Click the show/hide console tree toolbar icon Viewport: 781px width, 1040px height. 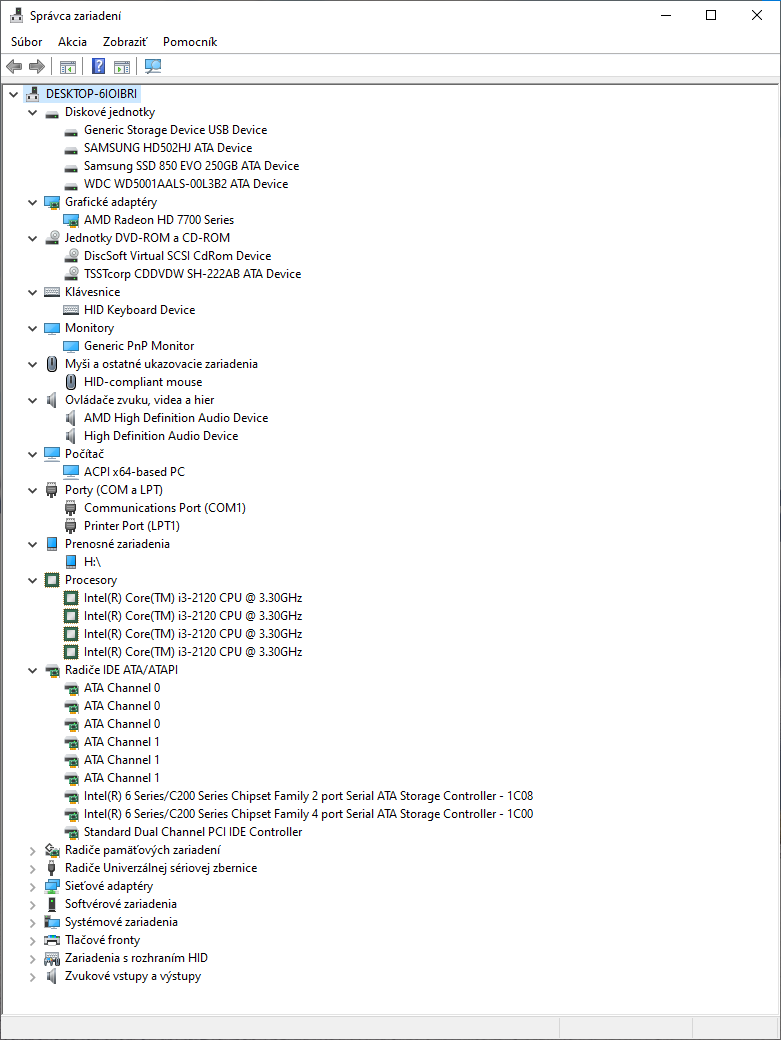coord(68,66)
